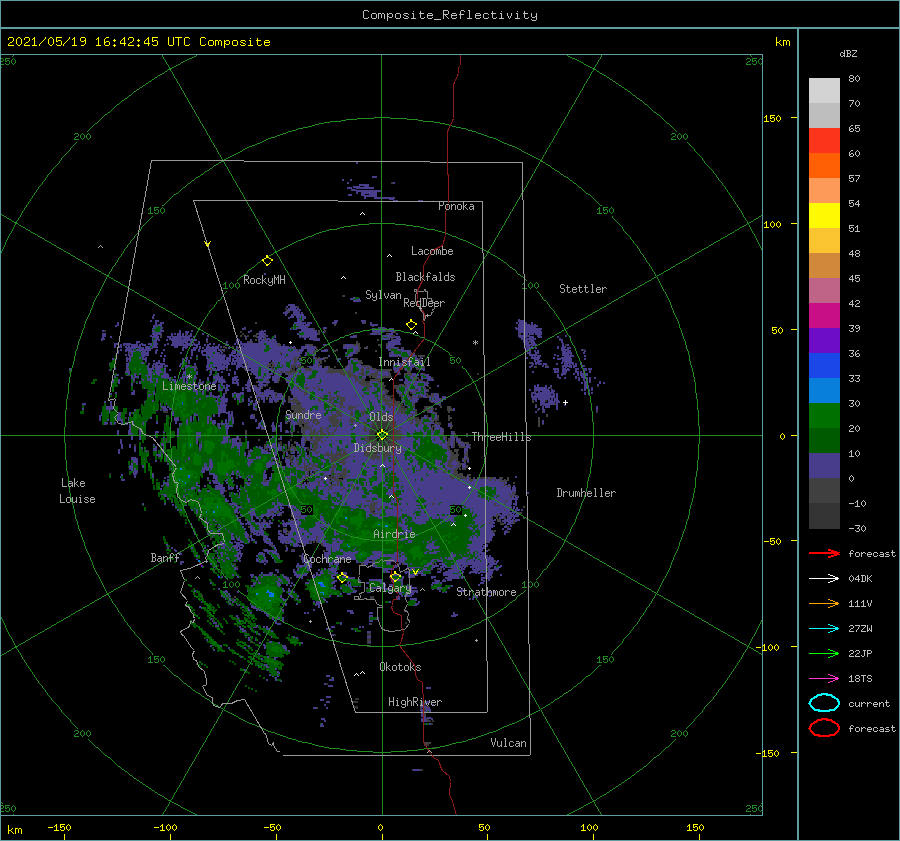The width and height of the screenshot is (900, 841).
Task: Click the bright yellow 51–54 dBZ swatch
Action: 824,216
